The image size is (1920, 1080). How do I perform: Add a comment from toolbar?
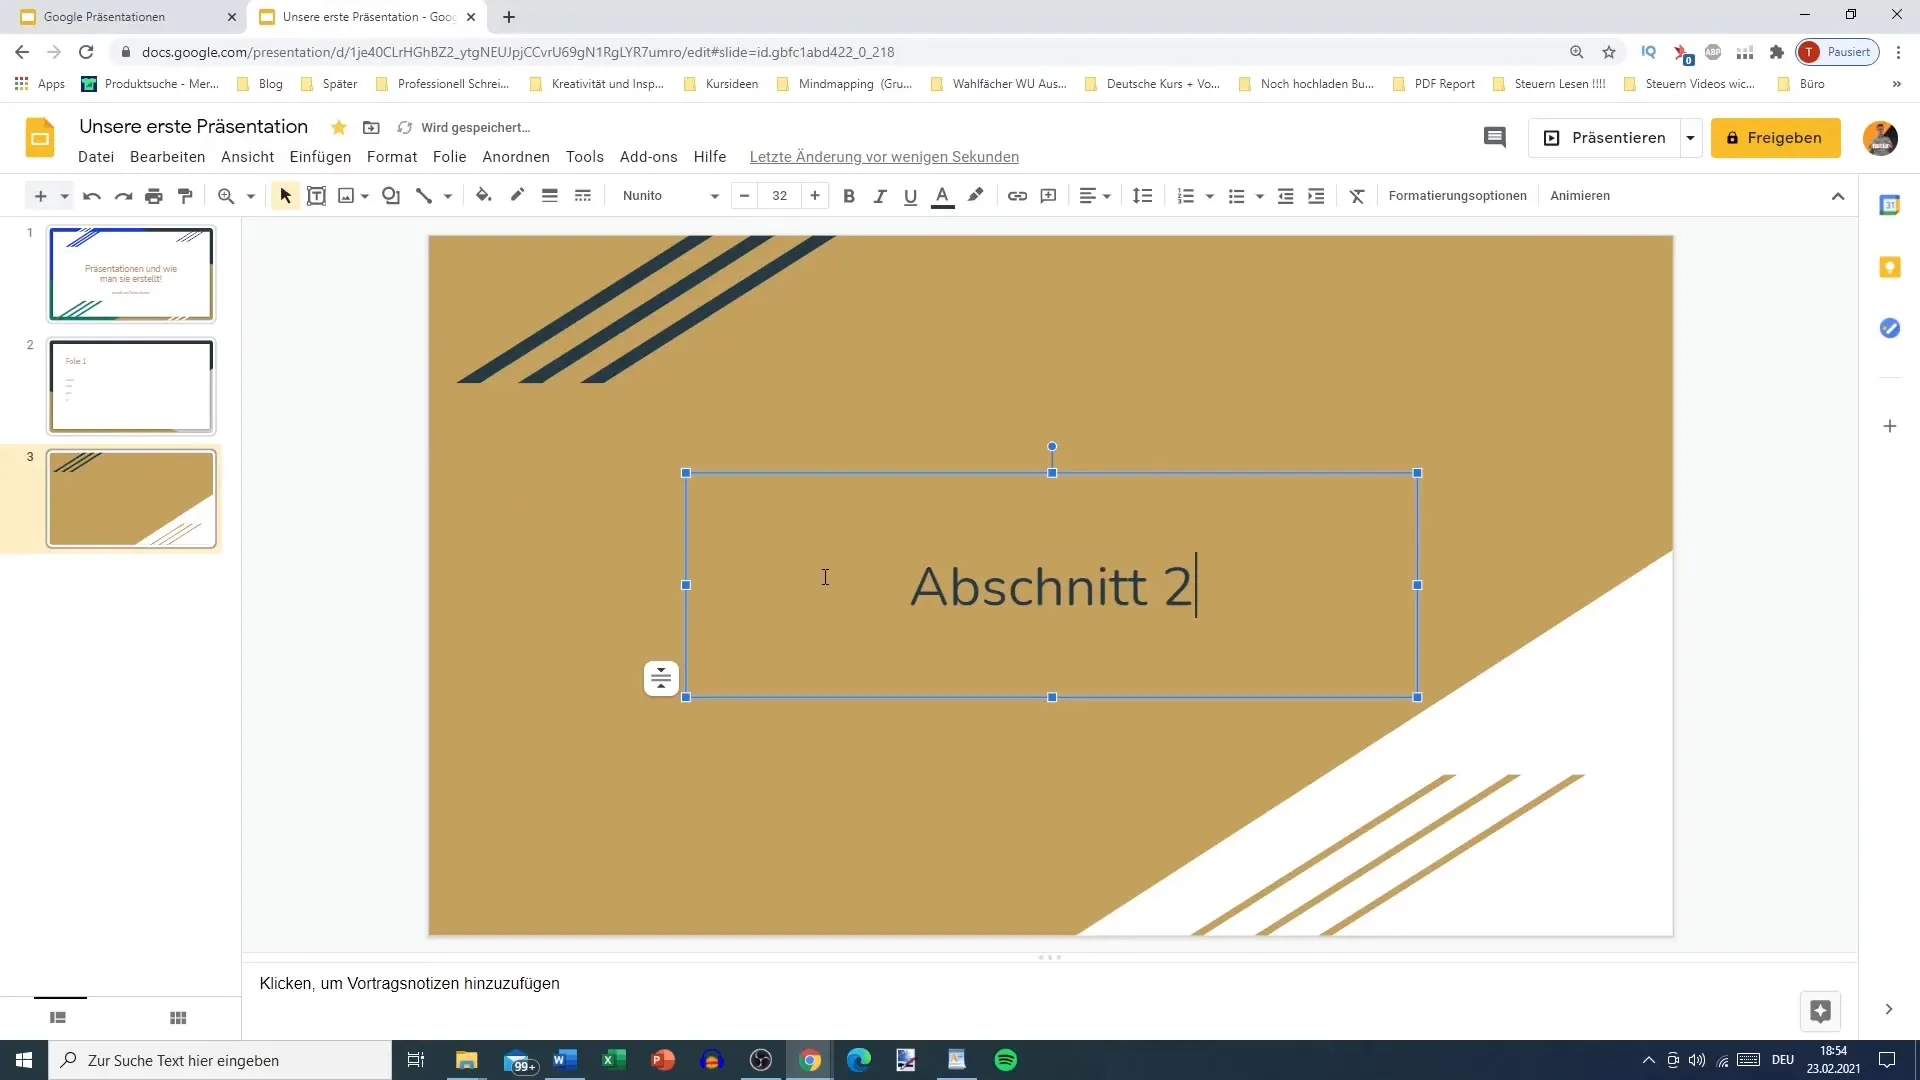(1048, 196)
